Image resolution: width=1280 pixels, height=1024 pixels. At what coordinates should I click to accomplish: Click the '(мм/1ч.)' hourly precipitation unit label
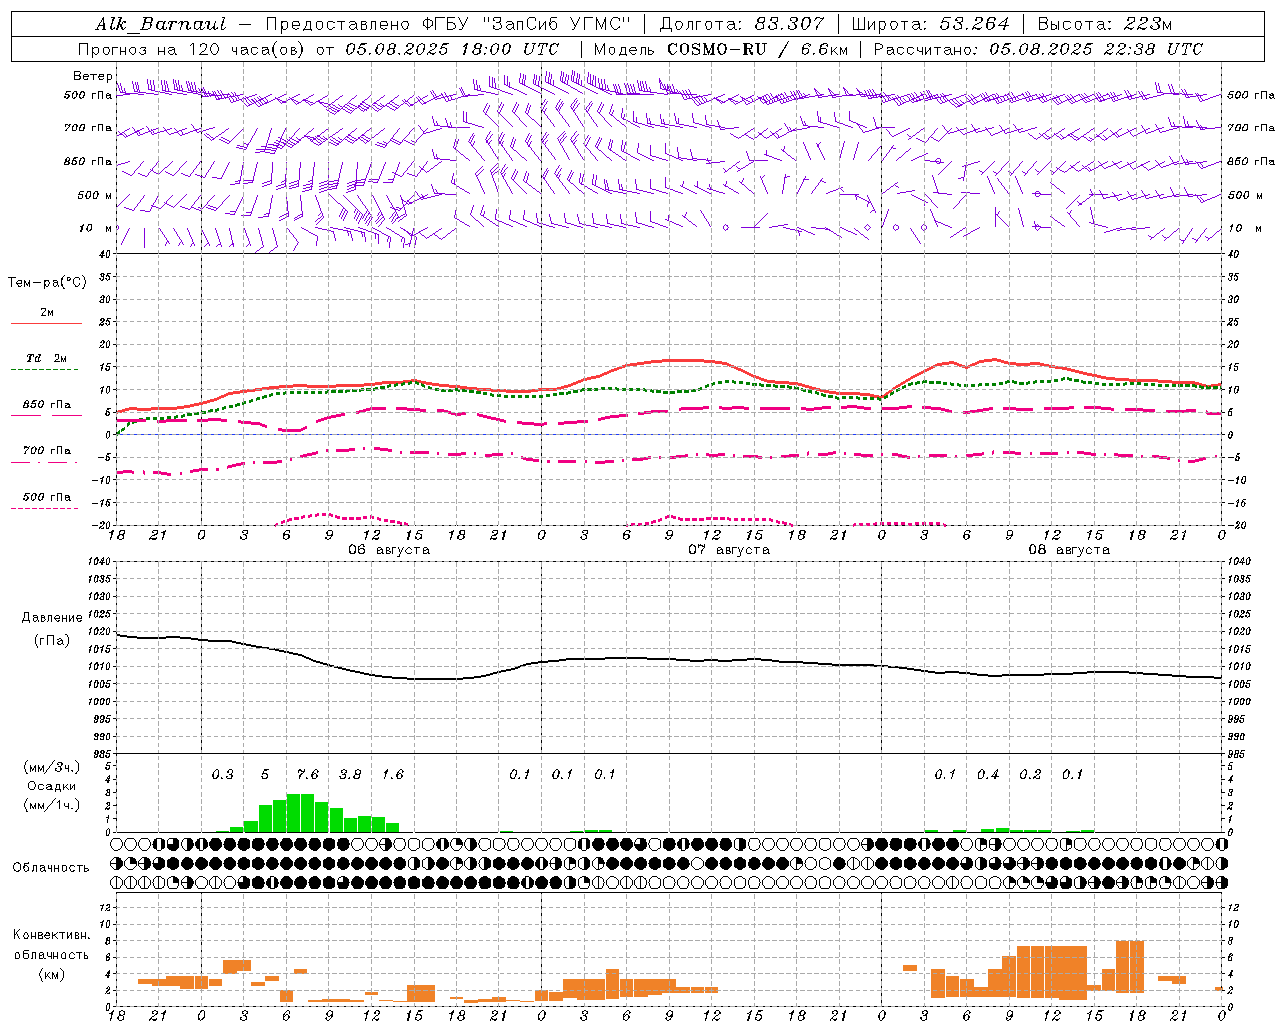click(x=51, y=805)
